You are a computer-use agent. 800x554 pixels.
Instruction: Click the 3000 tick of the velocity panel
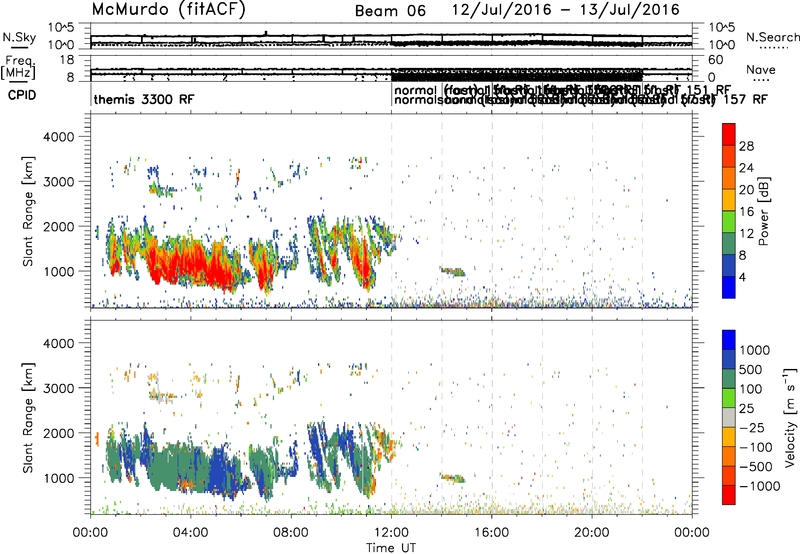point(59,388)
